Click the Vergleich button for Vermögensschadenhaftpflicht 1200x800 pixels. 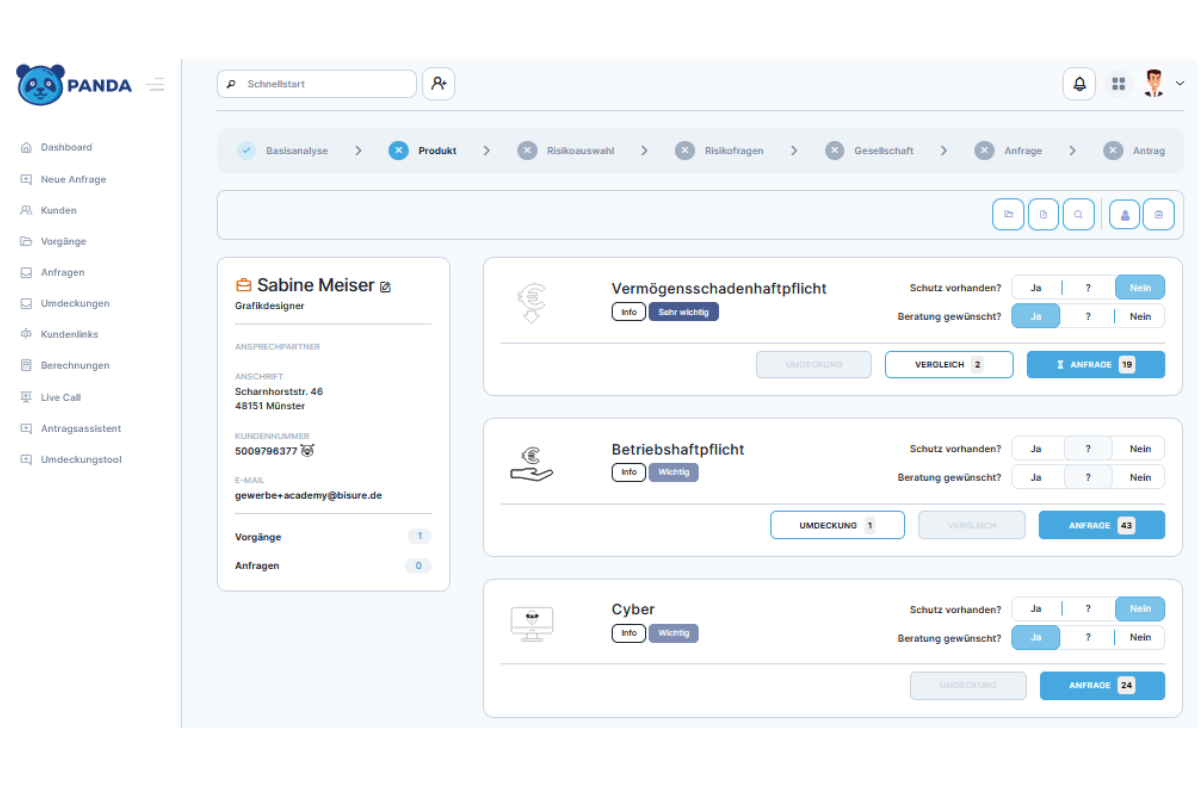948,365
